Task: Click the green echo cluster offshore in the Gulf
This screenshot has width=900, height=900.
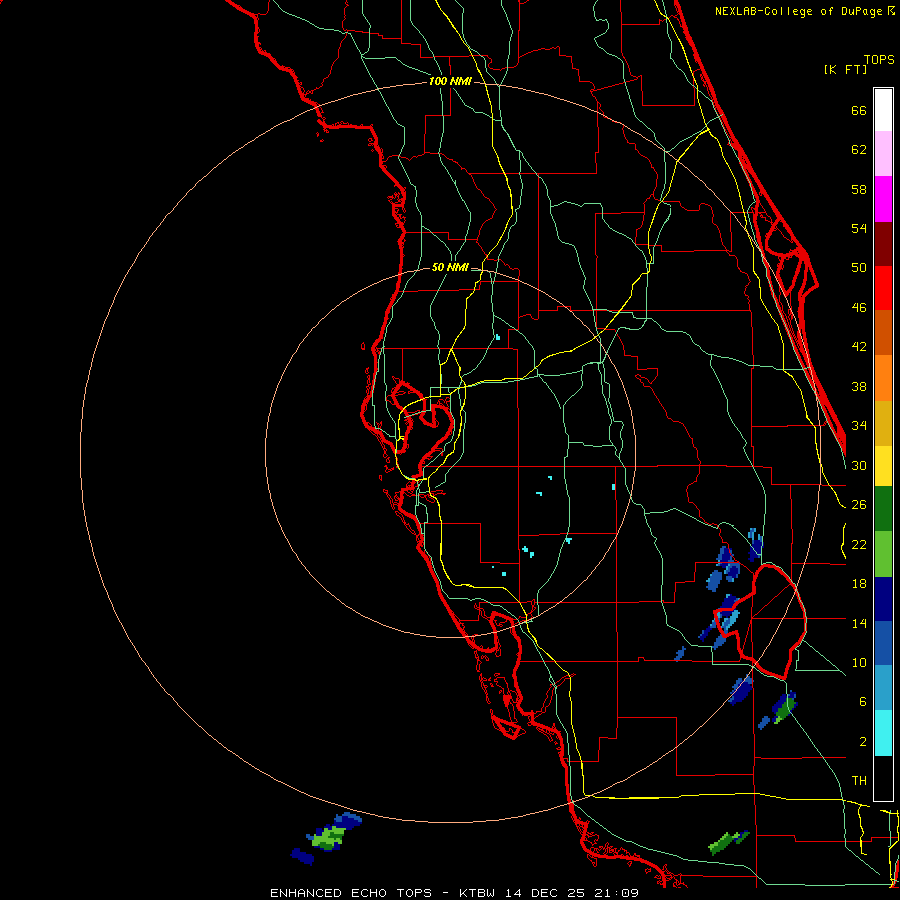Action: pos(327,837)
